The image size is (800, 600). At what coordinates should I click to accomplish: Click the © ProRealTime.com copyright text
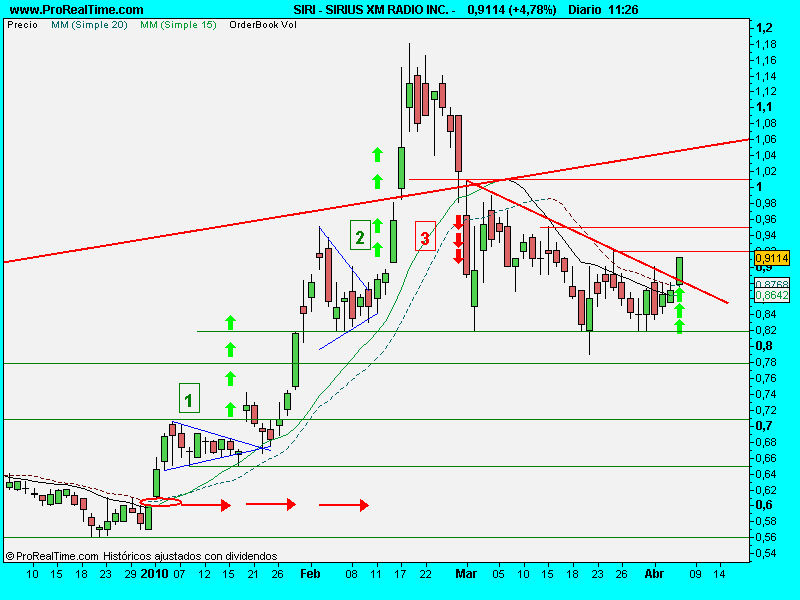tap(52, 556)
